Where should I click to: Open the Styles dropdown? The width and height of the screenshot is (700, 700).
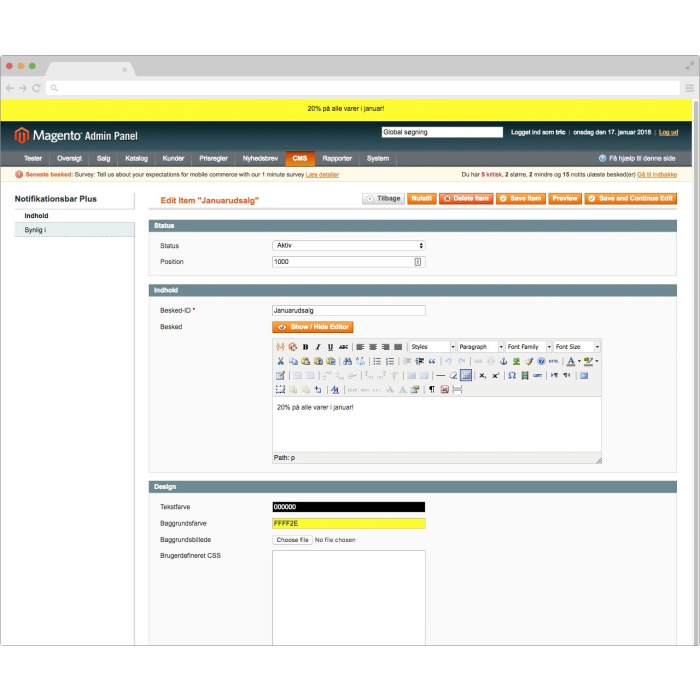point(433,347)
